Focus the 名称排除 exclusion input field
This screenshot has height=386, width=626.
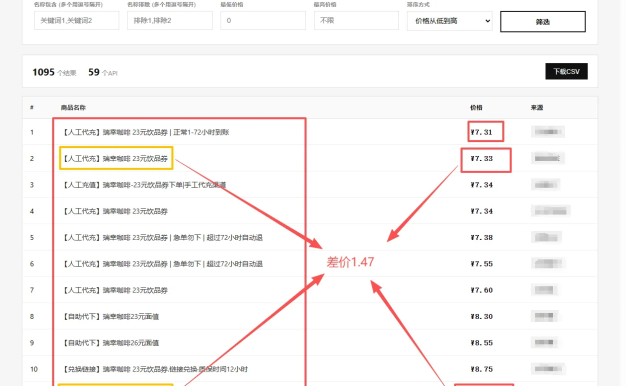coord(170,20)
